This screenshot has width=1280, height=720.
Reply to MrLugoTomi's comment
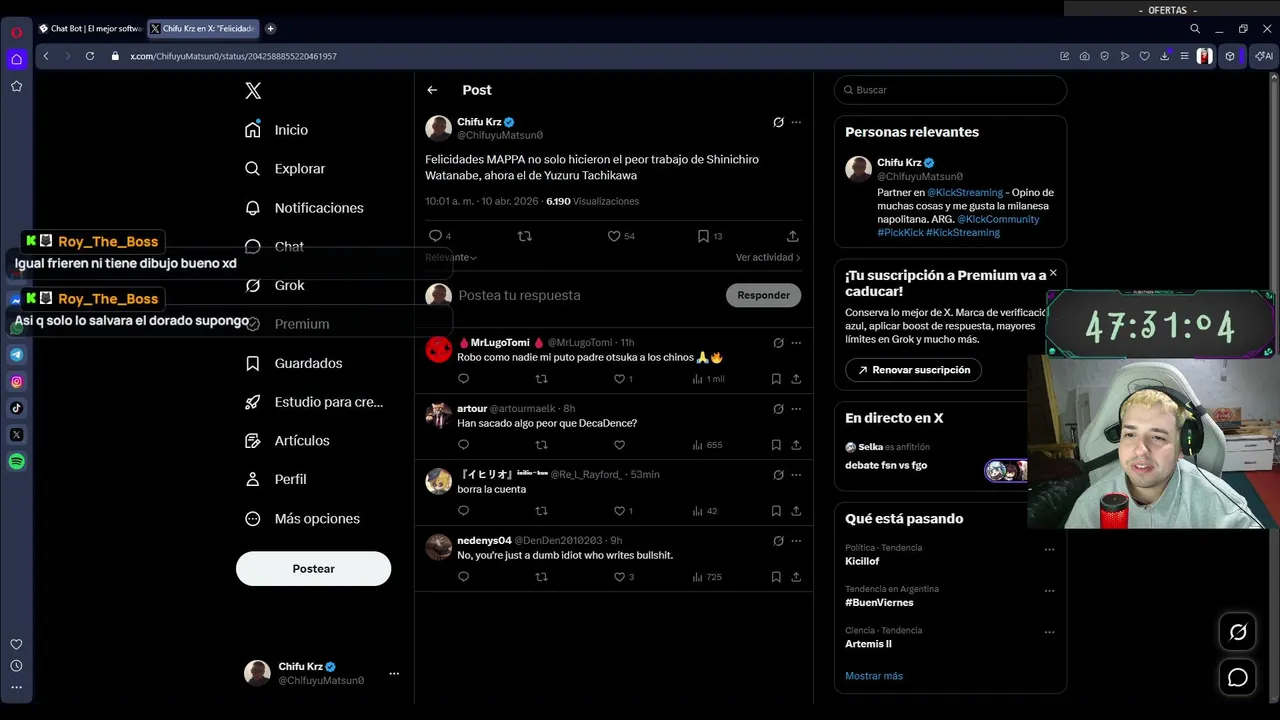pyautogui.click(x=463, y=379)
